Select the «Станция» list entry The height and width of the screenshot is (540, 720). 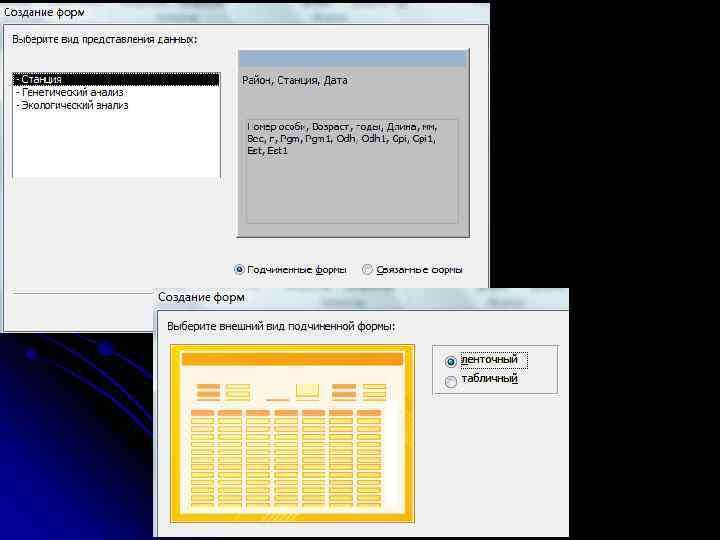[x=116, y=79]
